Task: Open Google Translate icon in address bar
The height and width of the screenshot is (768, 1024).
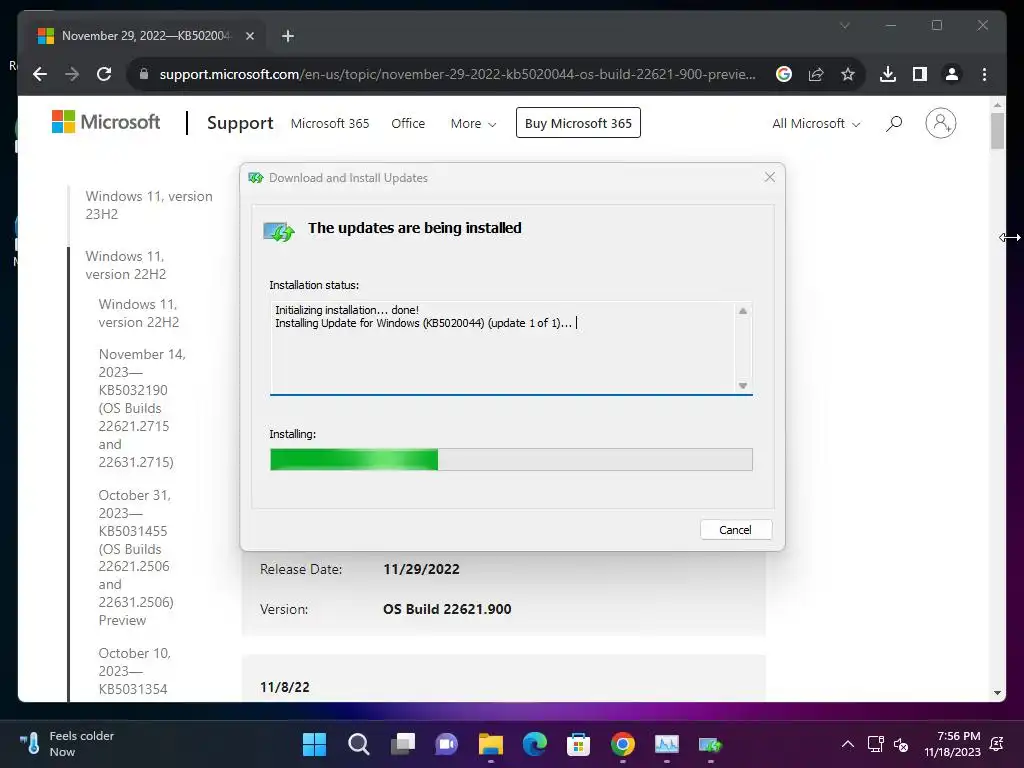Action: coord(784,74)
